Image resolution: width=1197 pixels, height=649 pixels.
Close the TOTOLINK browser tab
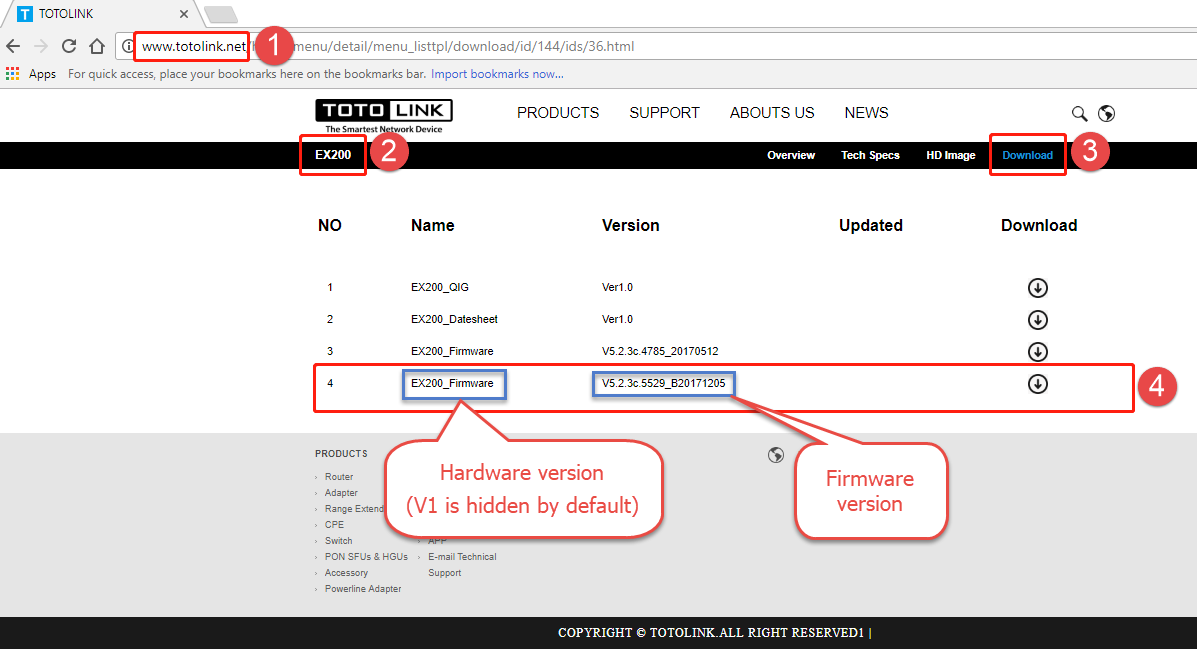[184, 14]
